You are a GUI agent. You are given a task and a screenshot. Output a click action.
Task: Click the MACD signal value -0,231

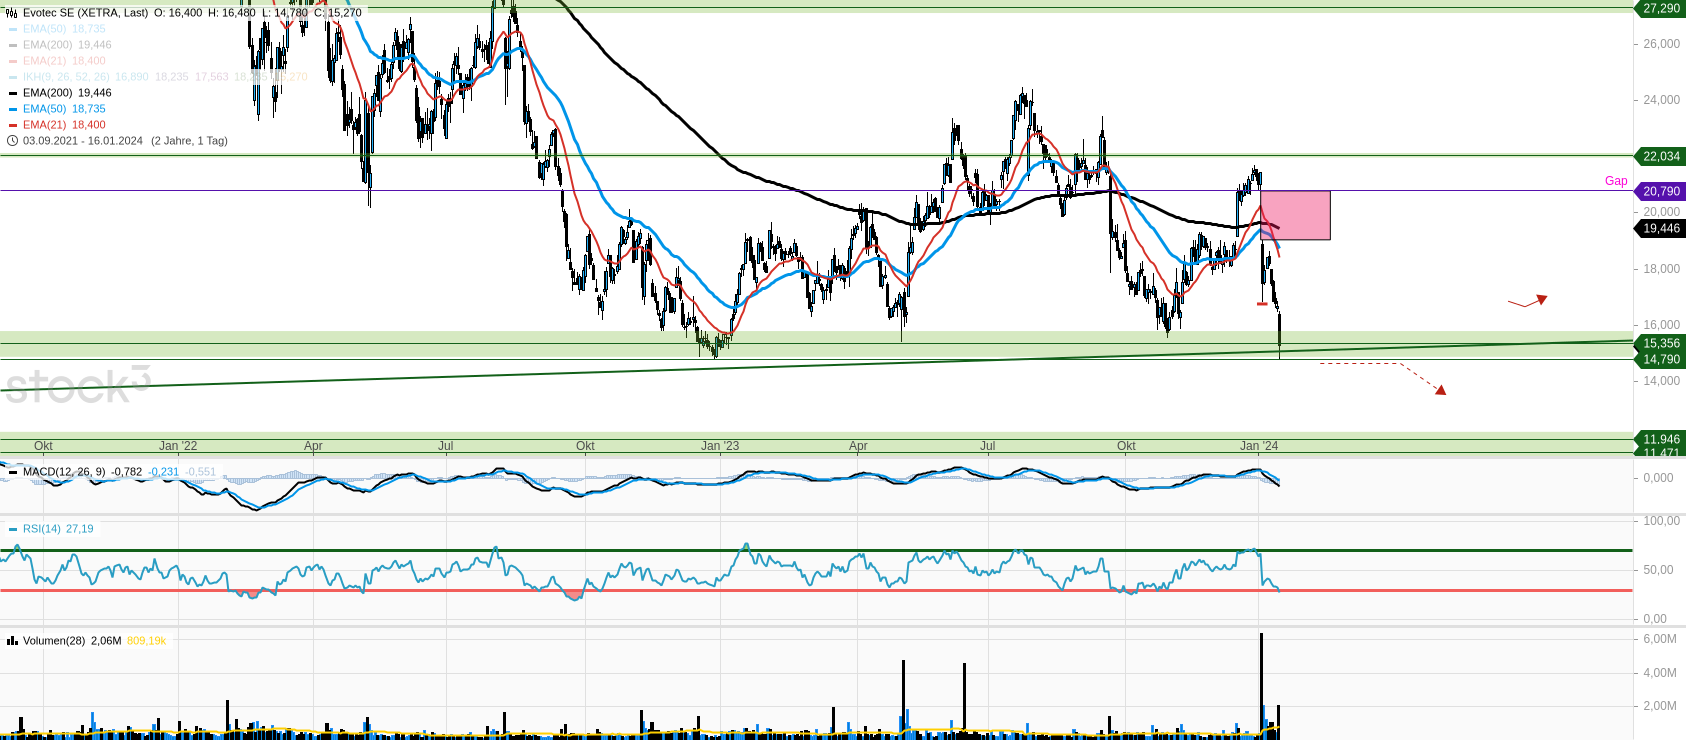coord(164,472)
